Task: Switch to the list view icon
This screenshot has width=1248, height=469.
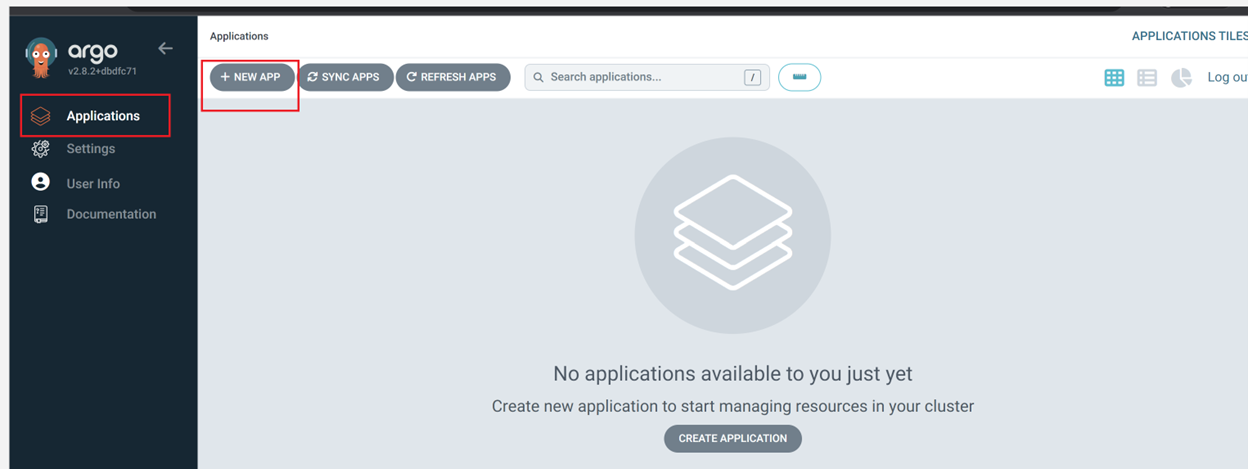Action: (1147, 77)
